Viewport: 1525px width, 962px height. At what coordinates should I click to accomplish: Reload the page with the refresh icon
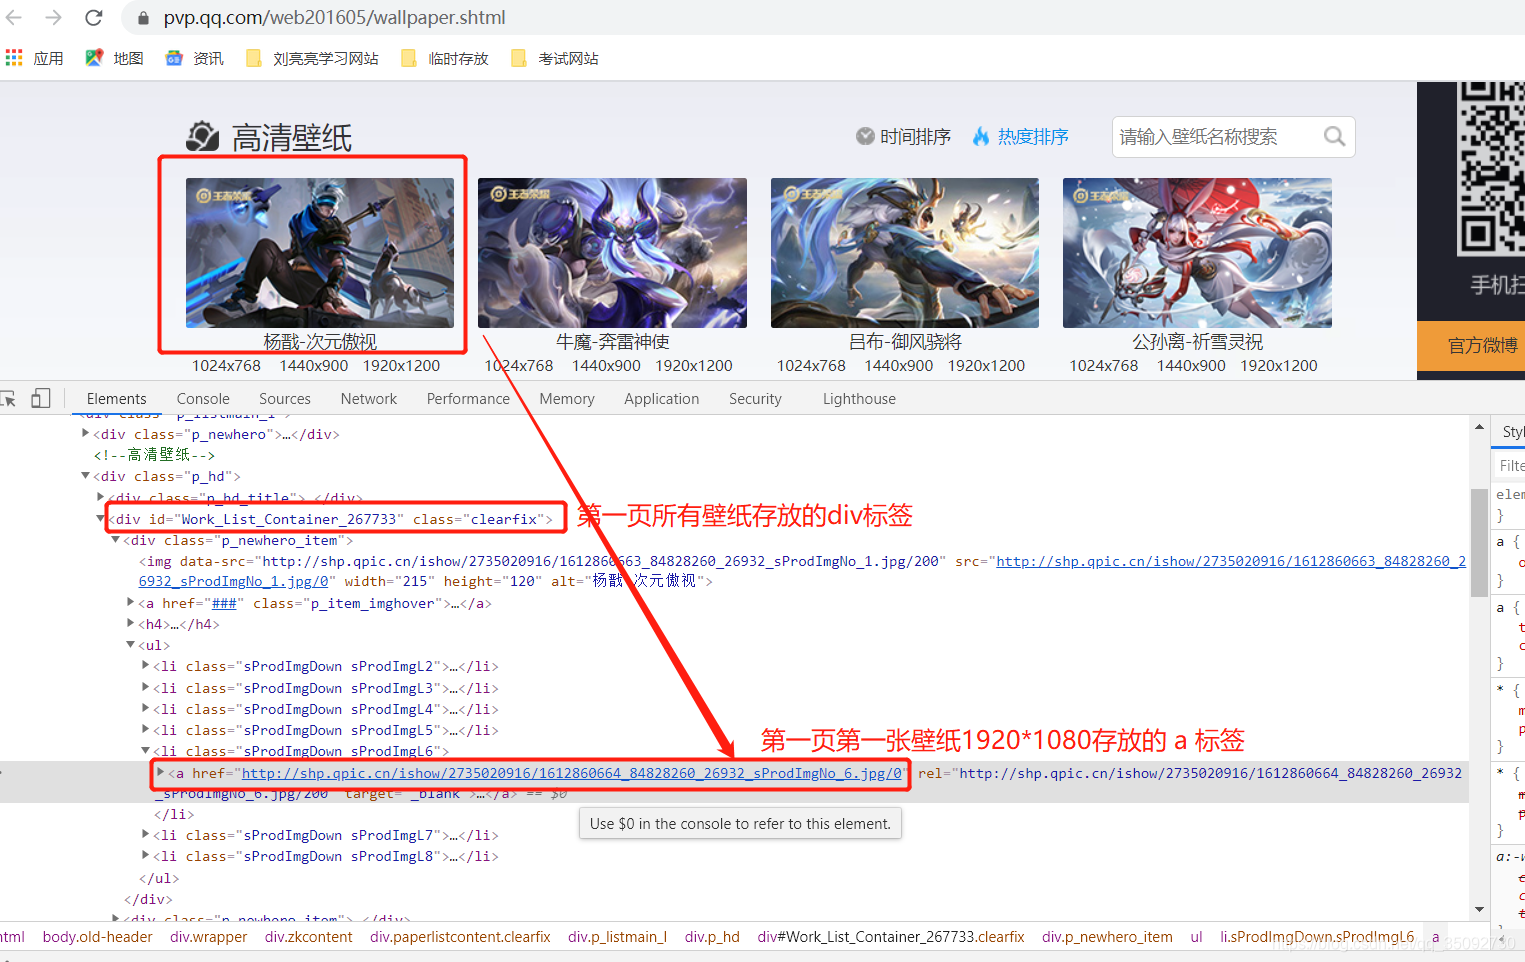[x=94, y=18]
